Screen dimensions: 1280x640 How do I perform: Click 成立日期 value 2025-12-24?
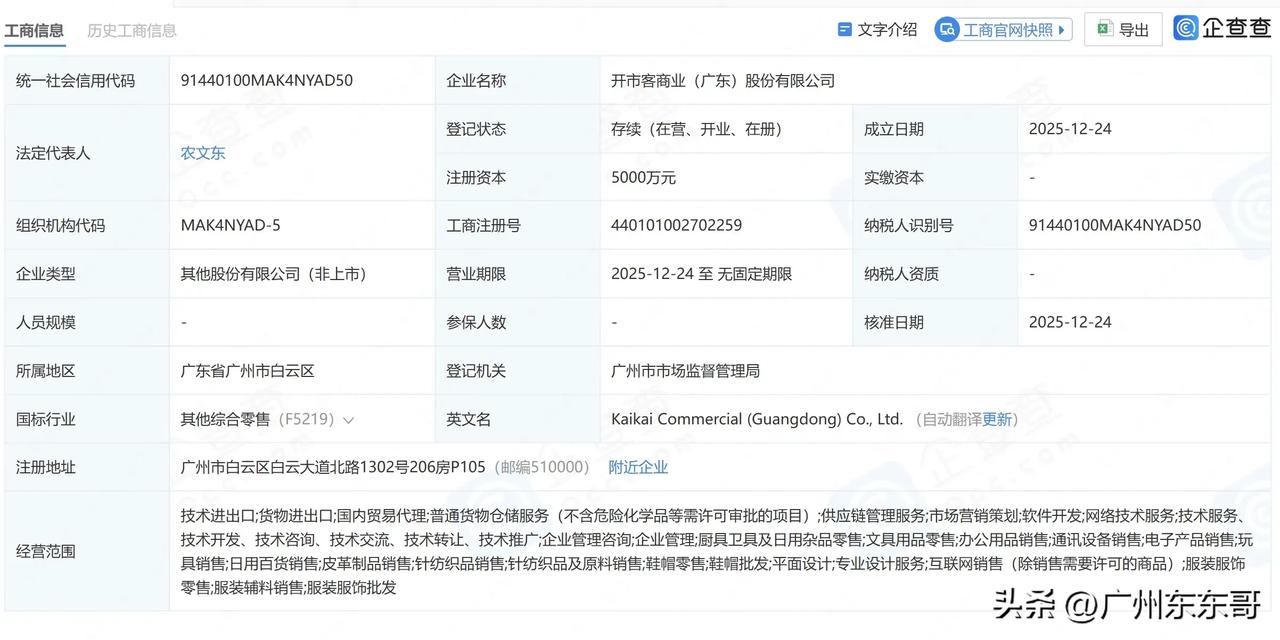tap(1070, 129)
